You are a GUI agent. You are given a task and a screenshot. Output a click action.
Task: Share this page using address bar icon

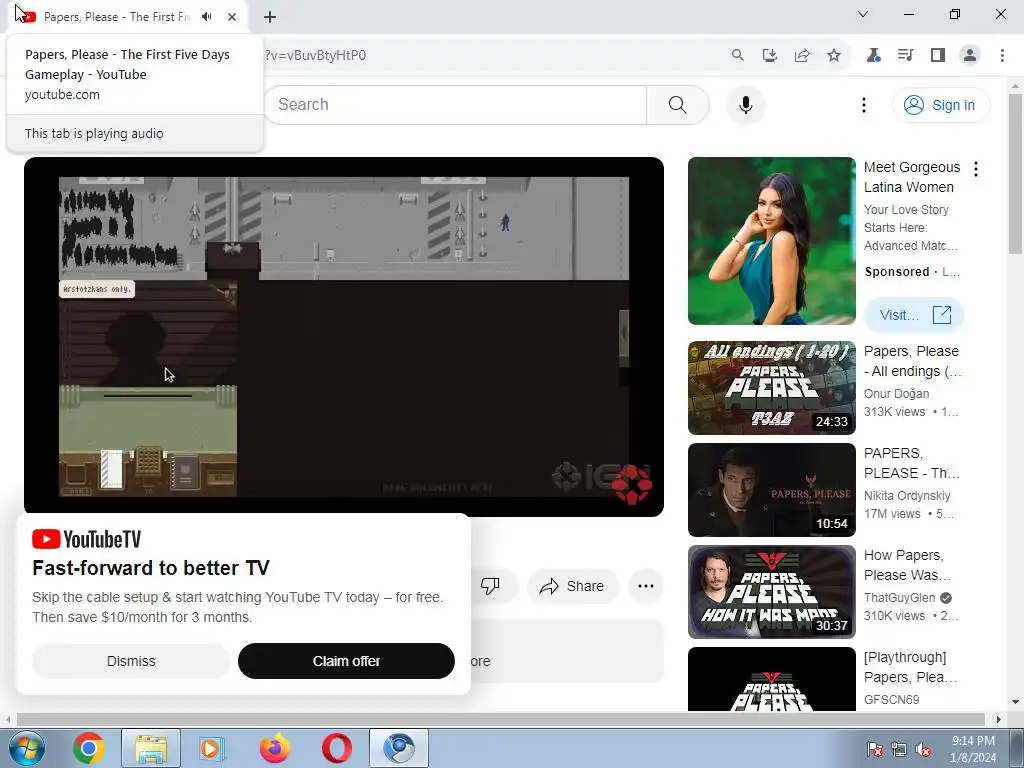802,56
